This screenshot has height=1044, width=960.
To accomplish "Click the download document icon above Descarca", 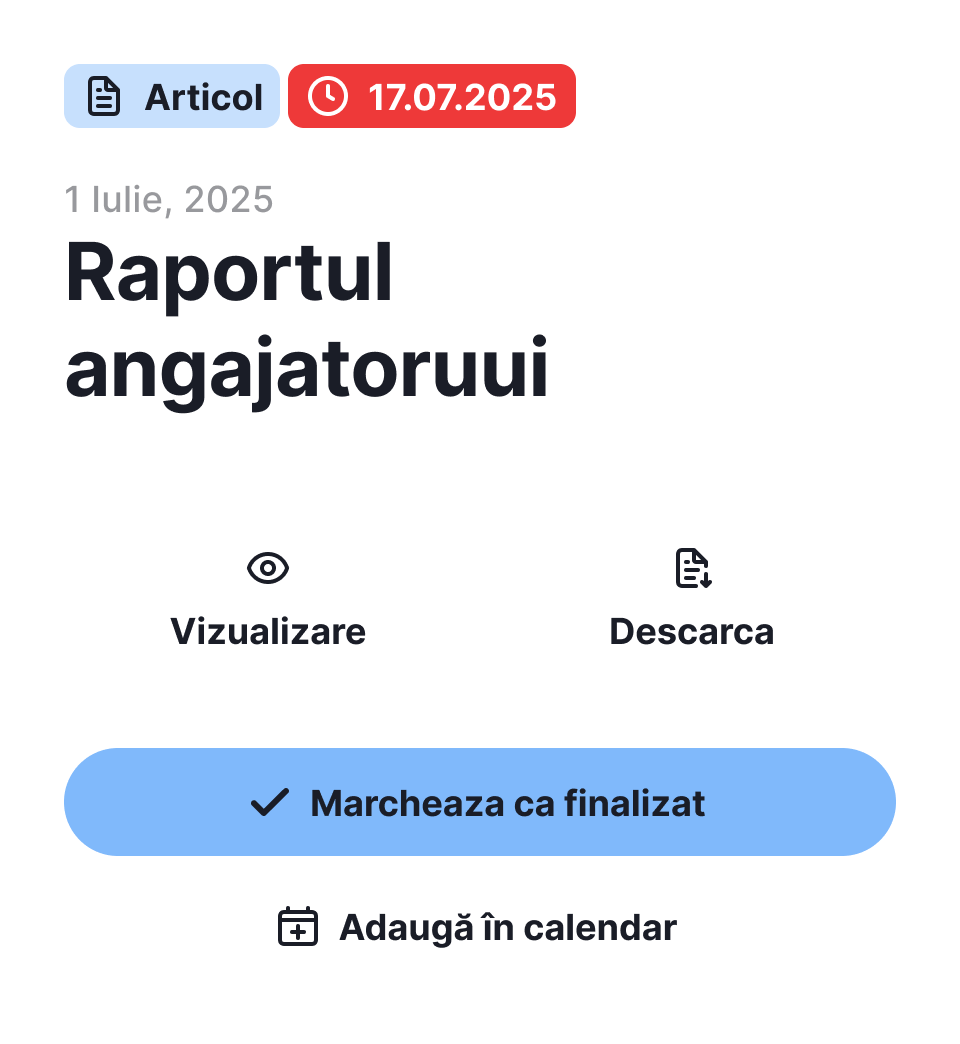I will point(692,569).
